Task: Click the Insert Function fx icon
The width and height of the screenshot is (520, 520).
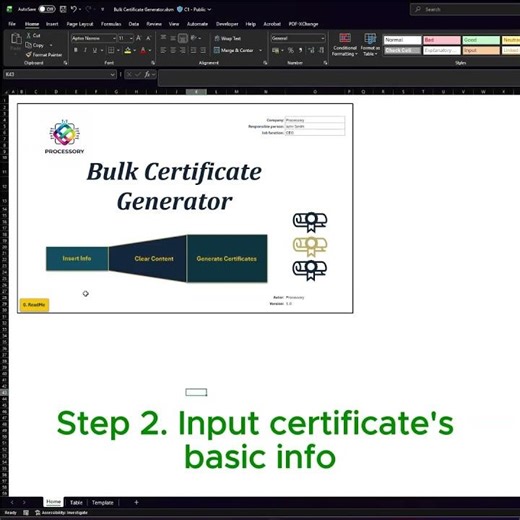Action: click(147, 74)
